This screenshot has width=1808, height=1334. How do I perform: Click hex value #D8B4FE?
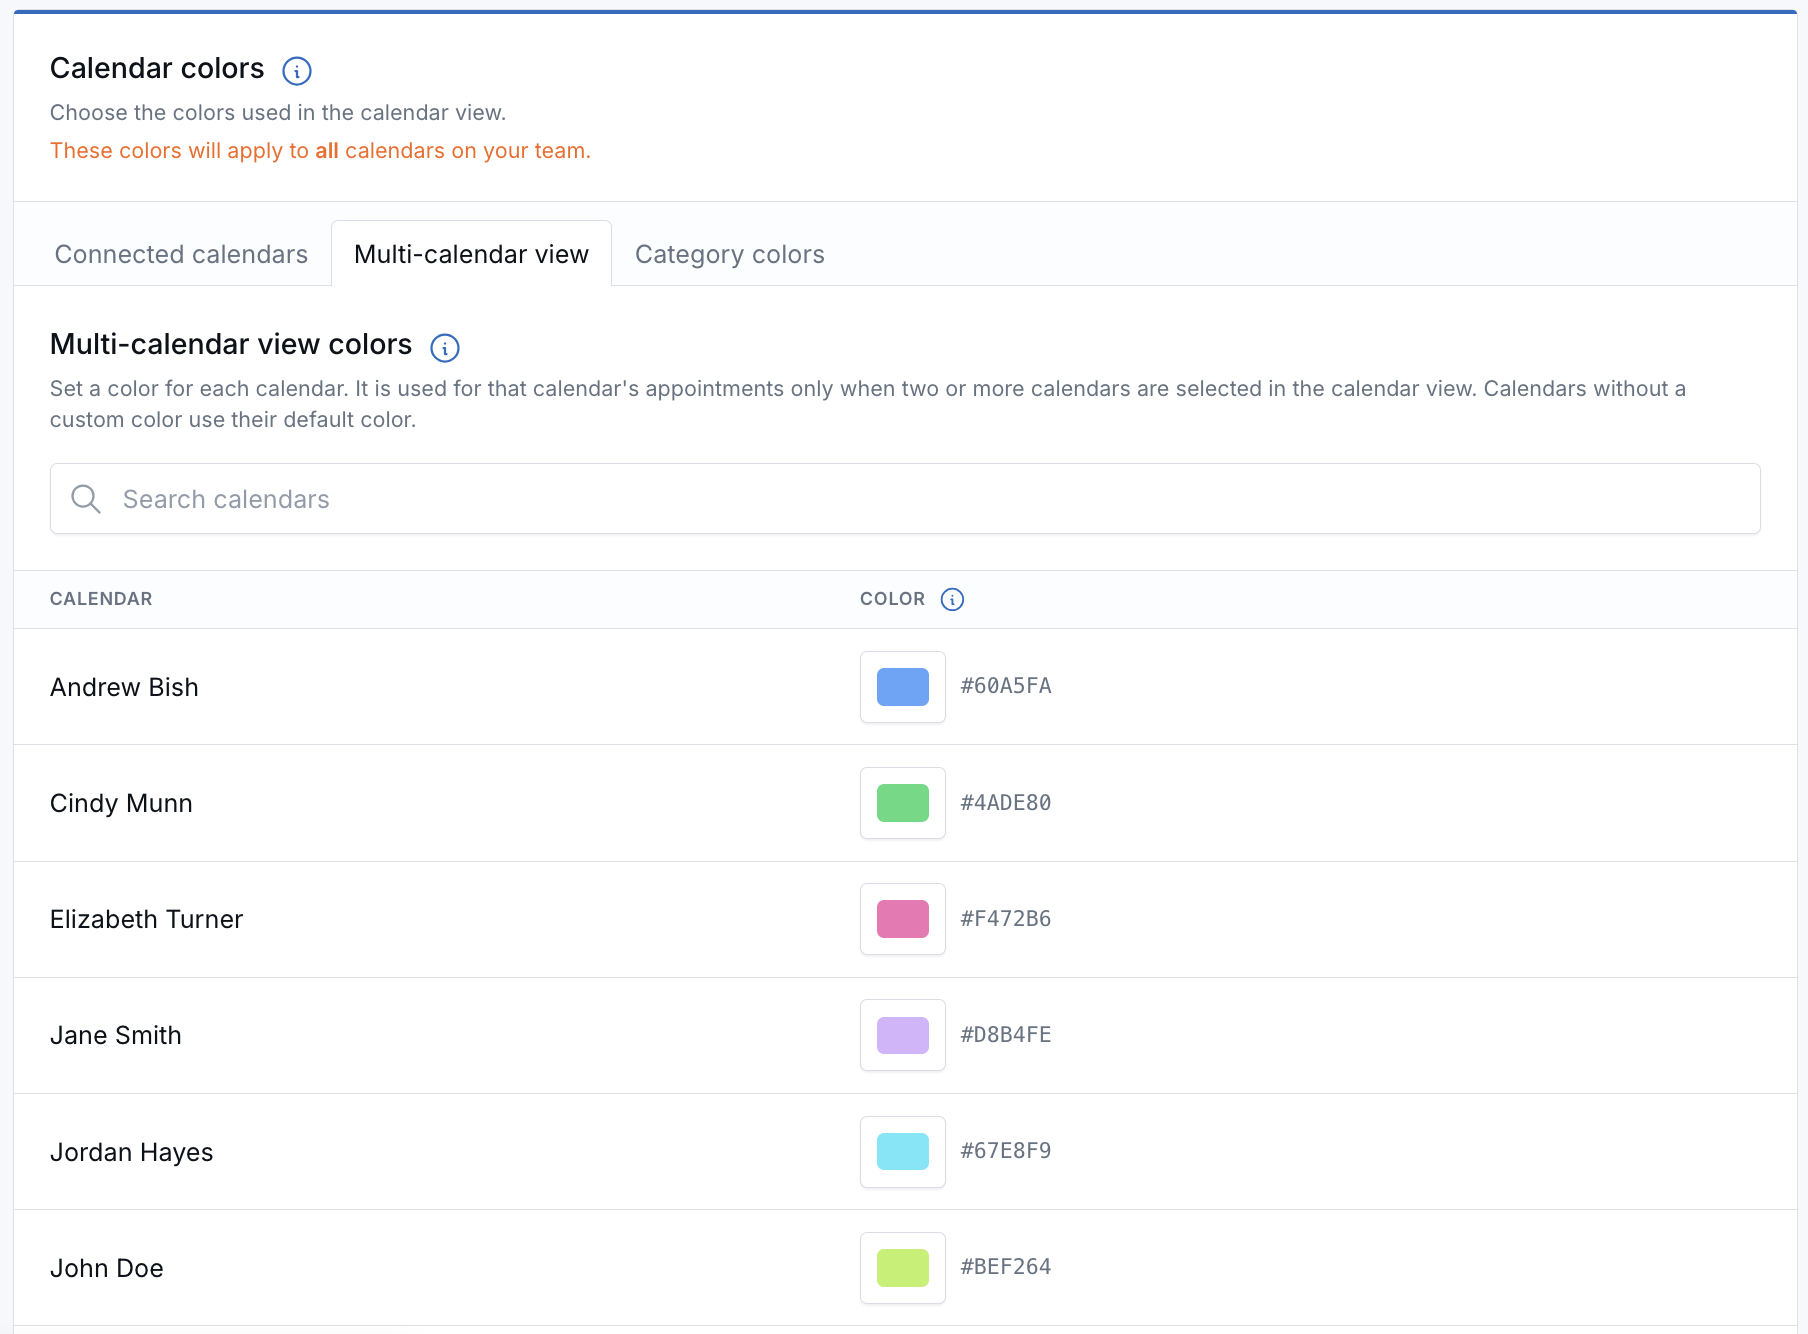(1006, 1034)
